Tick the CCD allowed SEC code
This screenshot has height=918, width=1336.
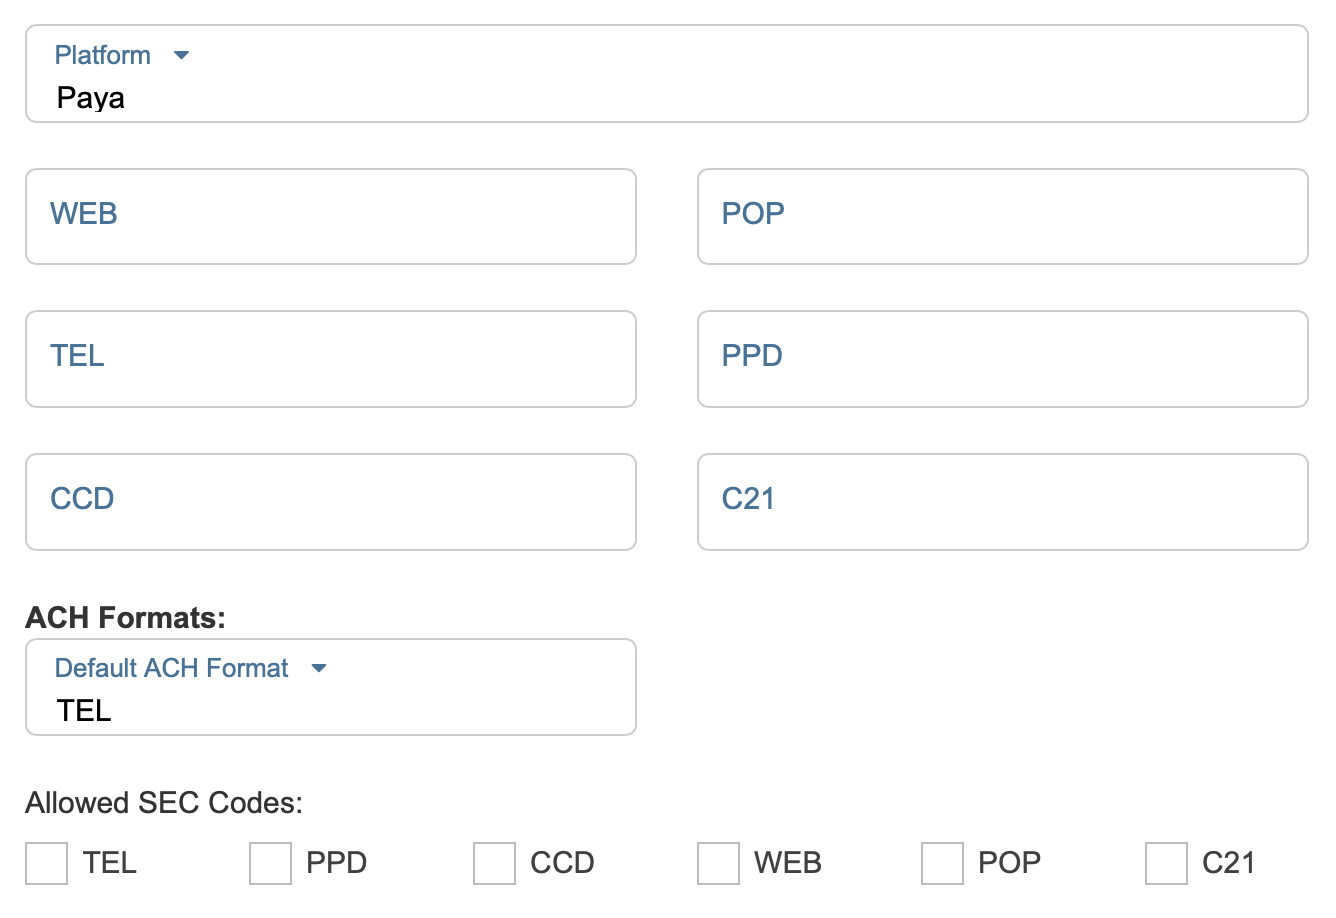click(494, 863)
